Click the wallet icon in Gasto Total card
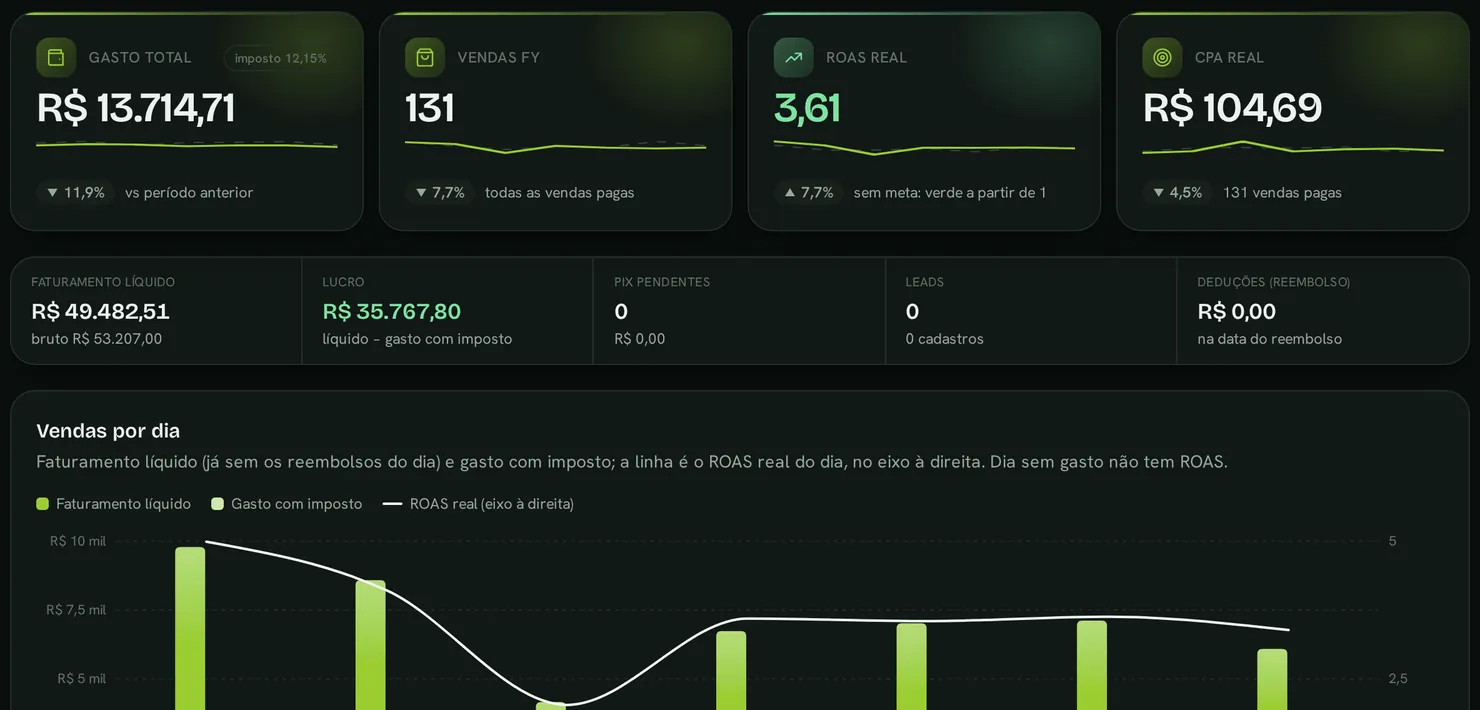 56,57
